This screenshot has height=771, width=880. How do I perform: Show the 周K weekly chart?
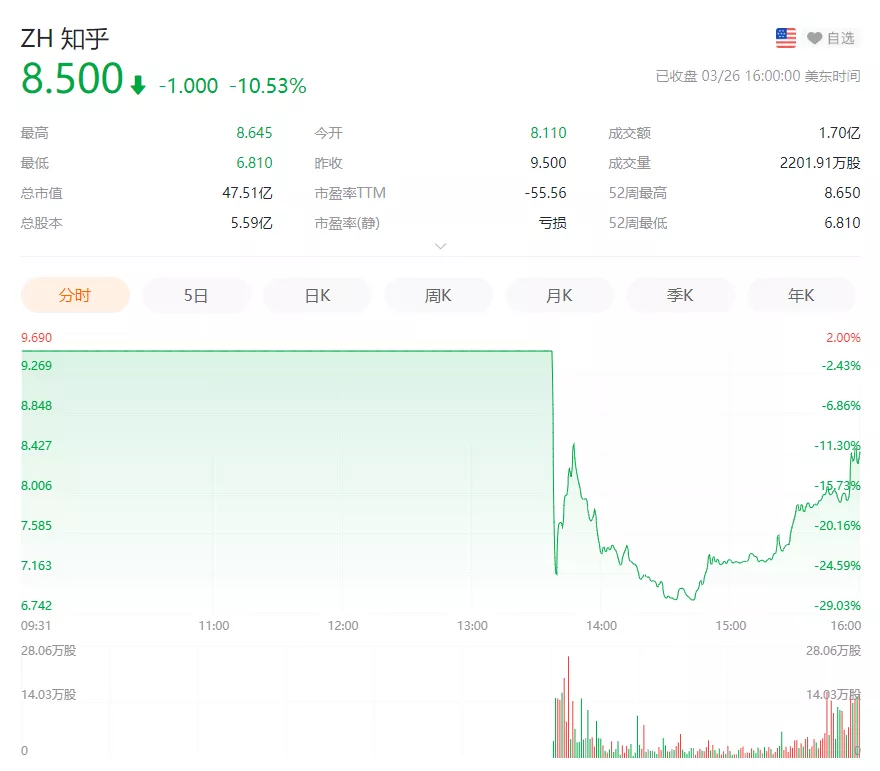[438, 295]
